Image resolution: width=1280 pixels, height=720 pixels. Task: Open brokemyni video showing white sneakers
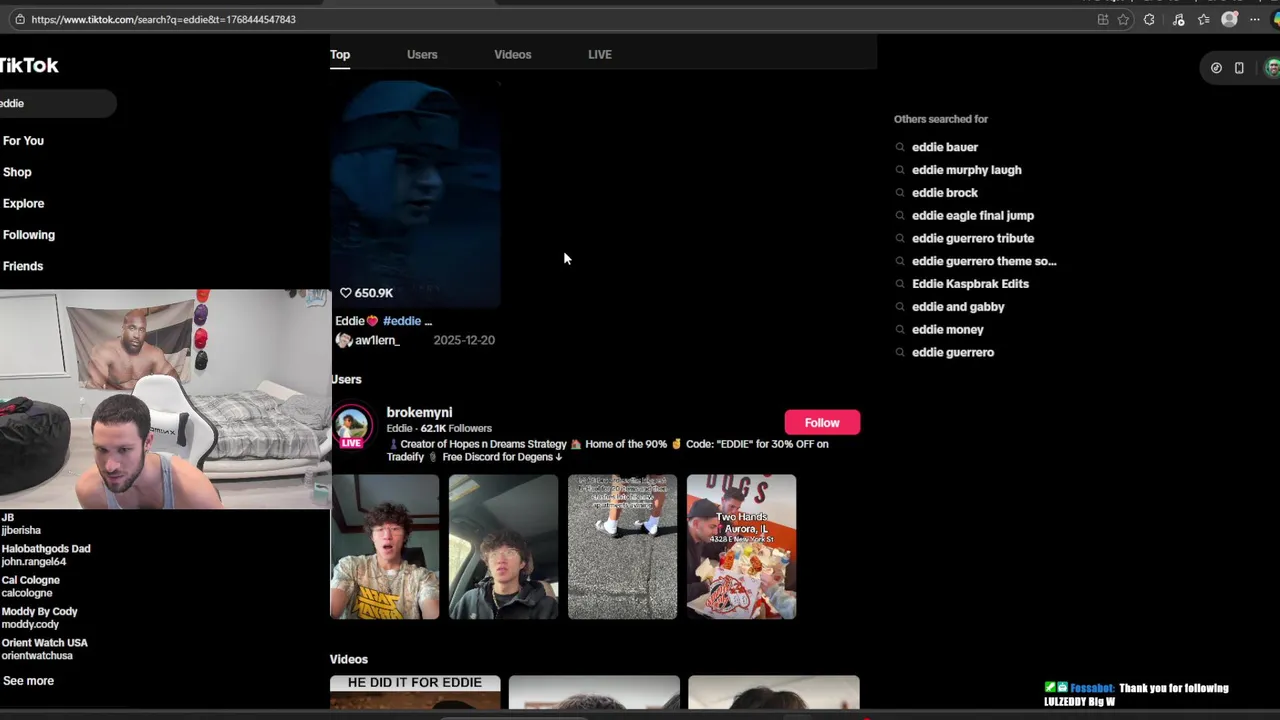coord(622,547)
